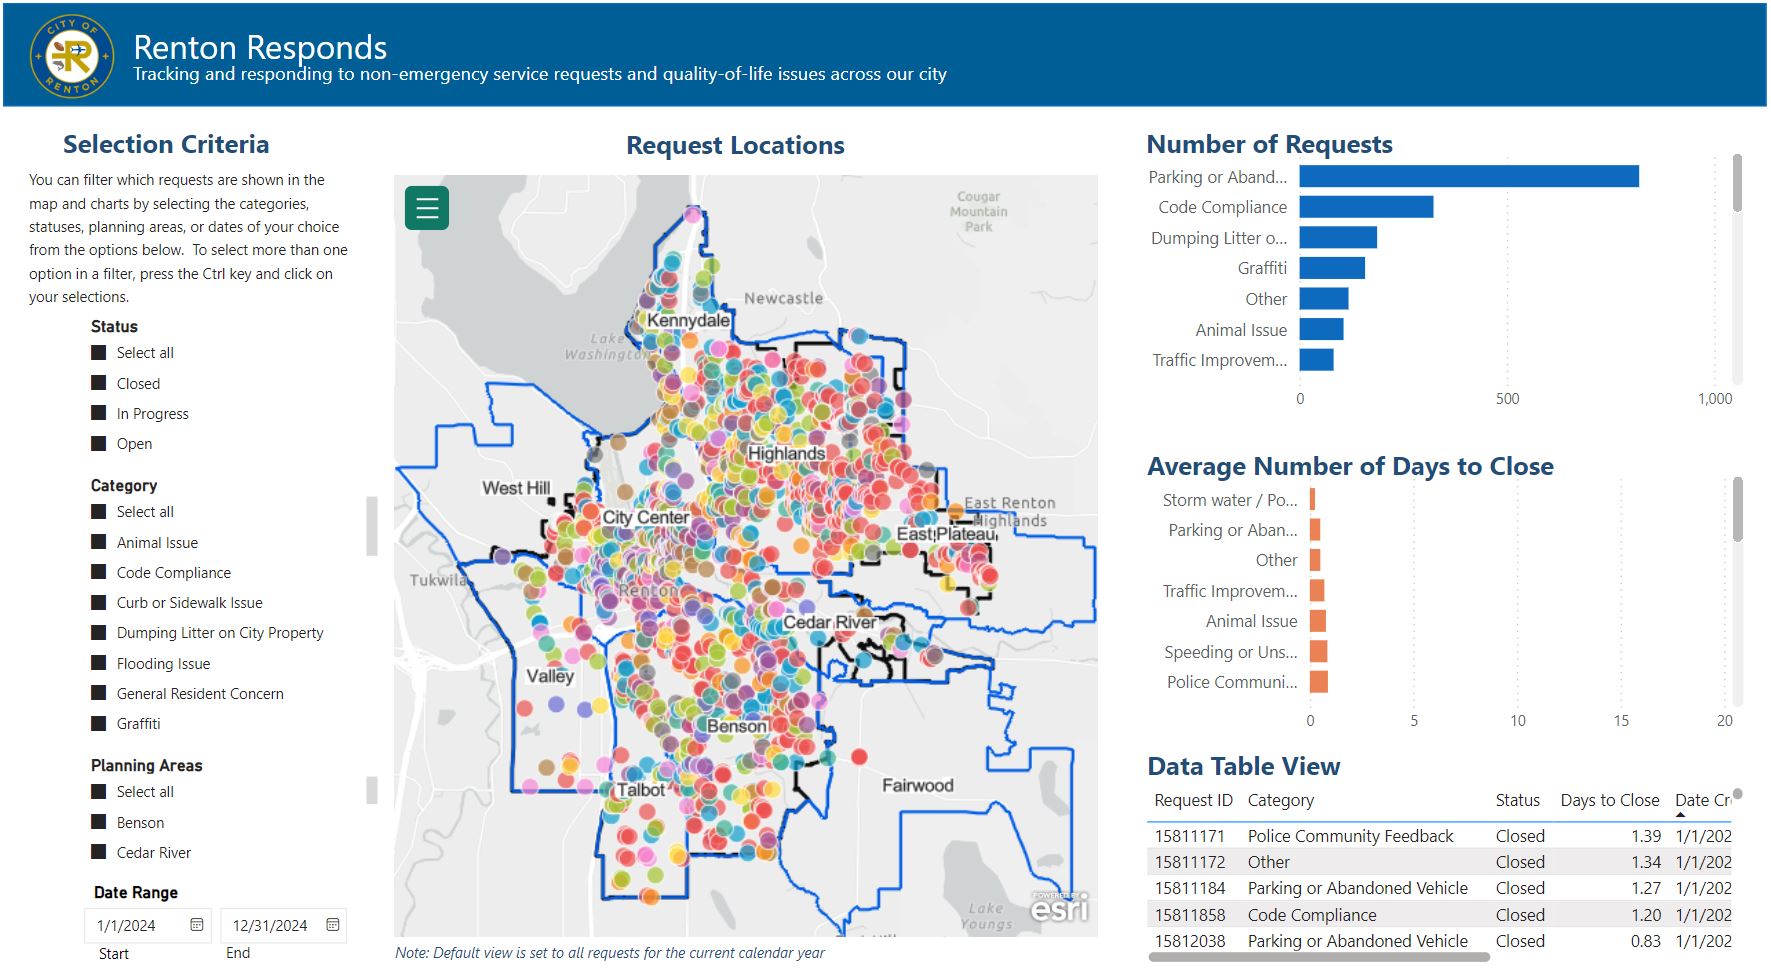This screenshot has height=977, width=1771.
Task: Check the Flooding Issue category filter
Action: pos(98,663)
